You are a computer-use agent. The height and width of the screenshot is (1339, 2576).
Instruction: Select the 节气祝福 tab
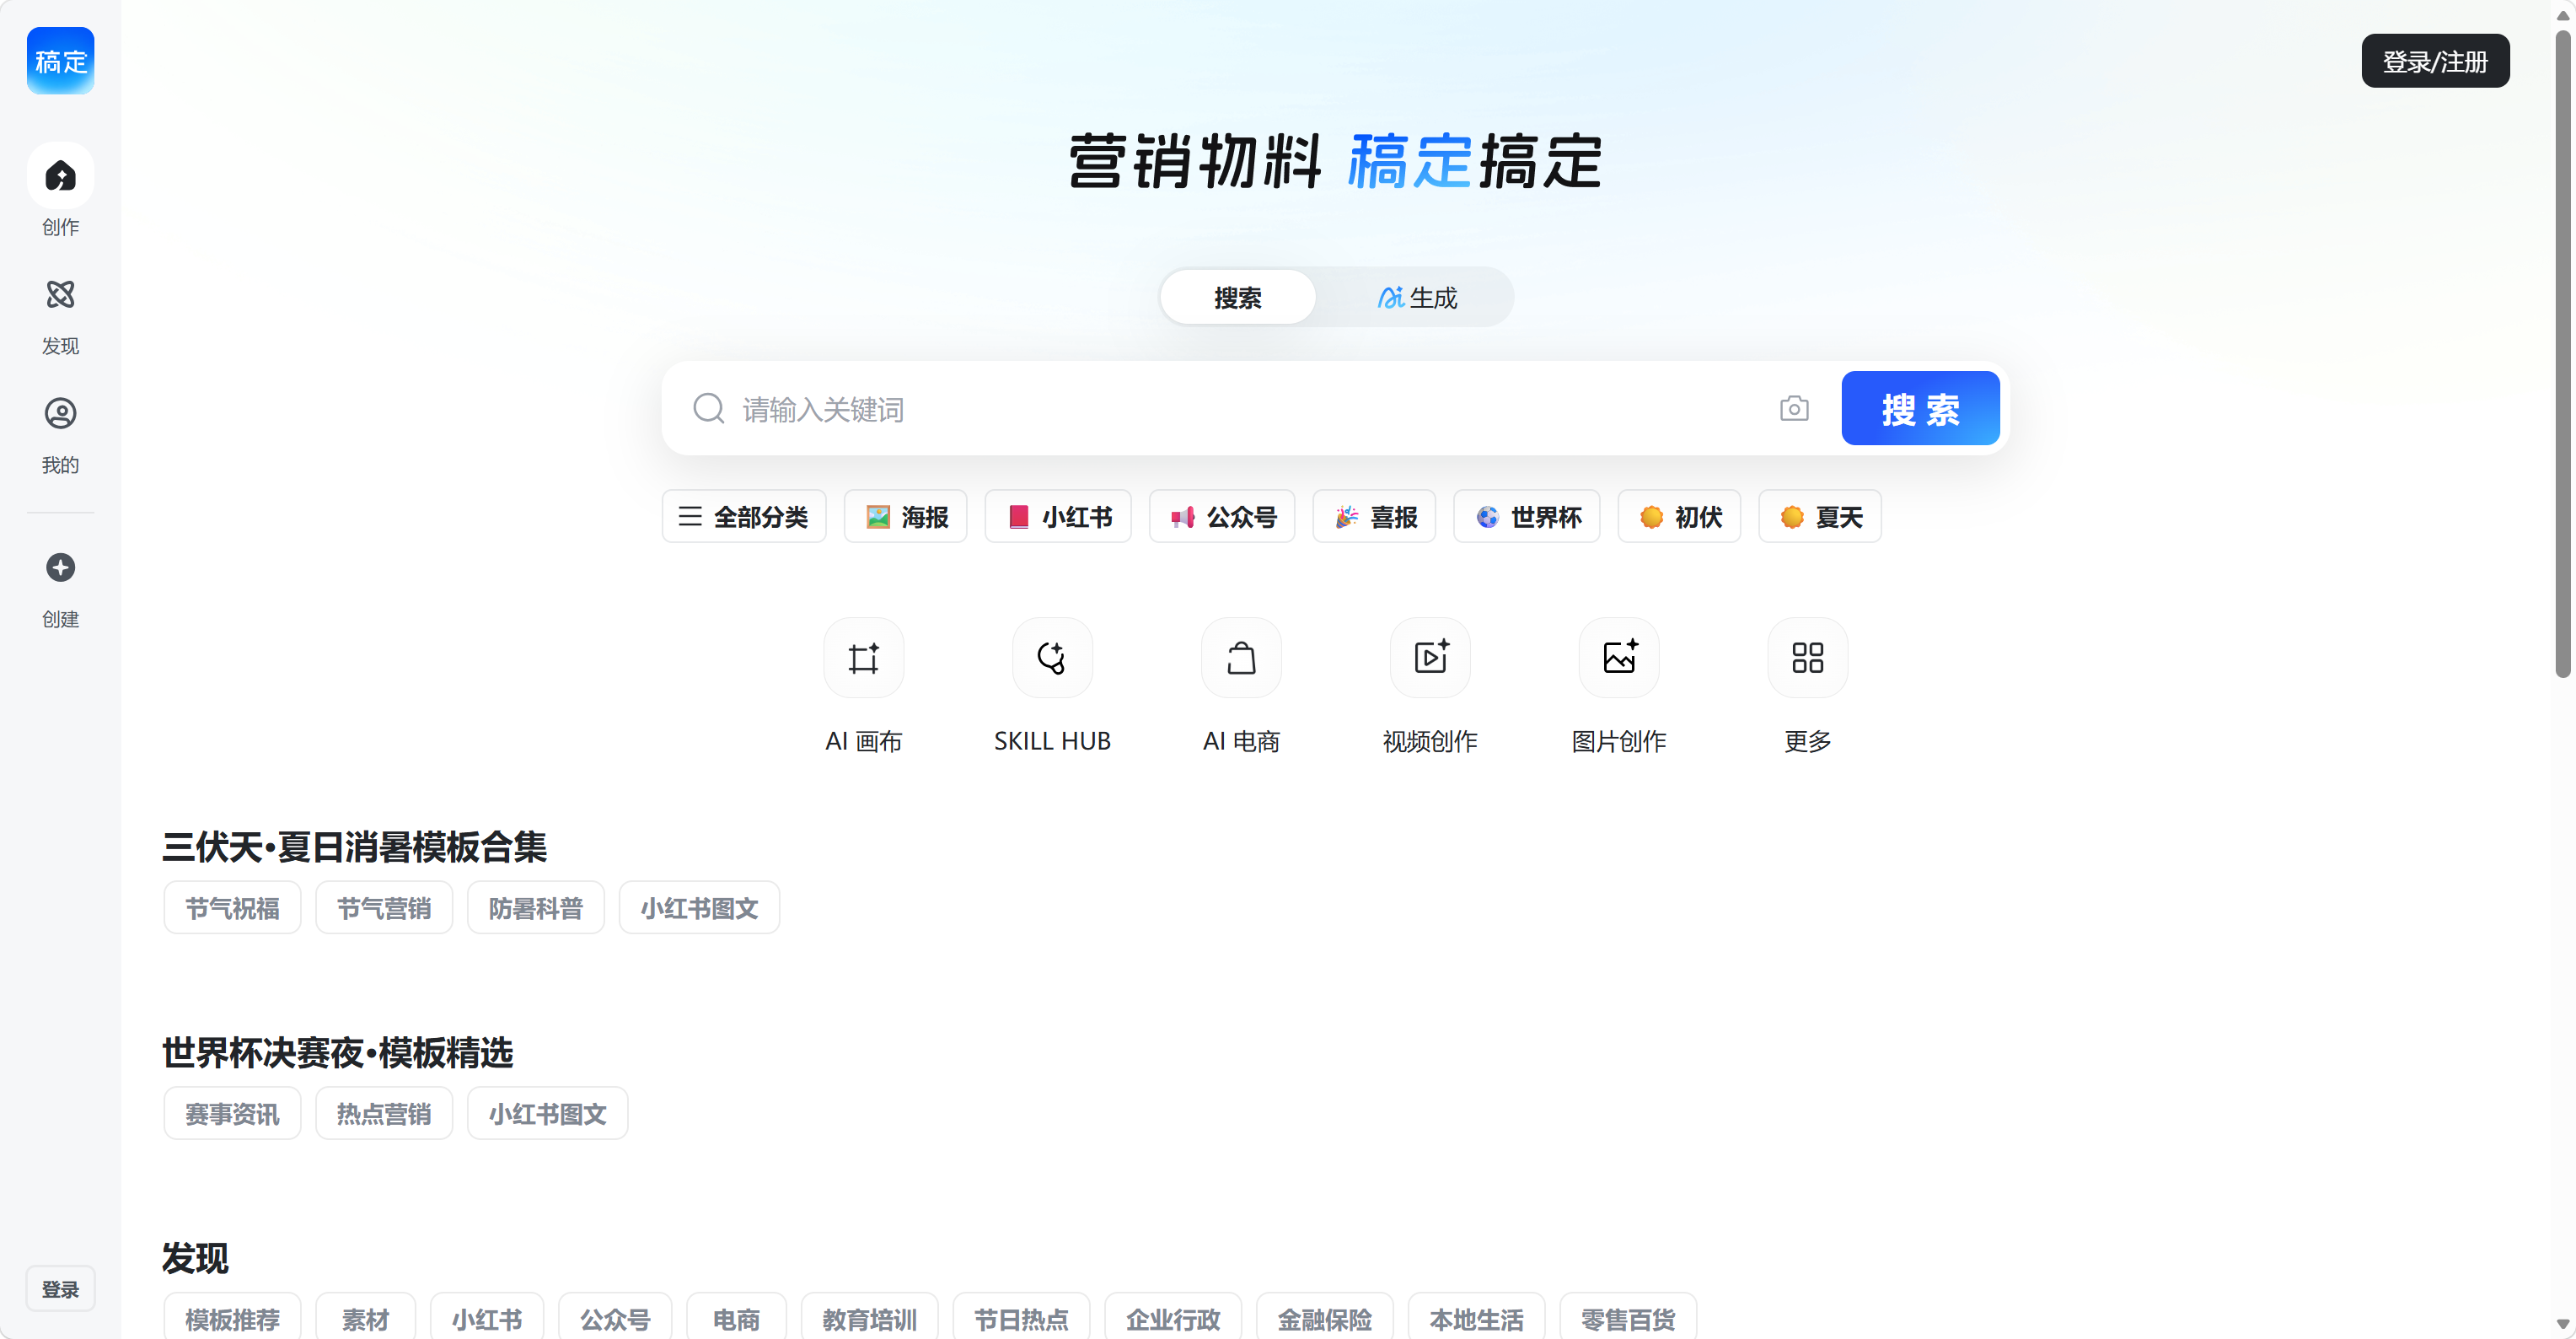[x=232, y=907]
